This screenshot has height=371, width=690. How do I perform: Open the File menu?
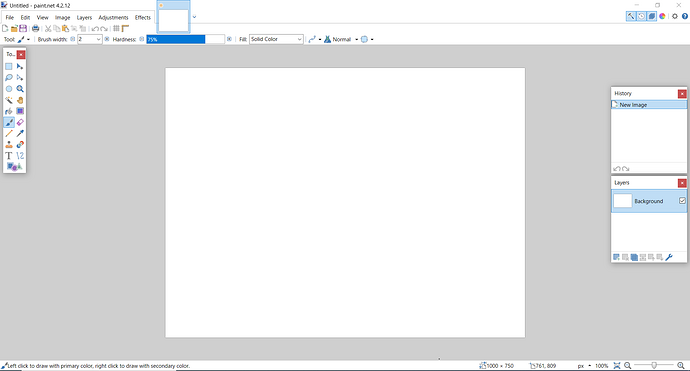click(x=10, y=18)
